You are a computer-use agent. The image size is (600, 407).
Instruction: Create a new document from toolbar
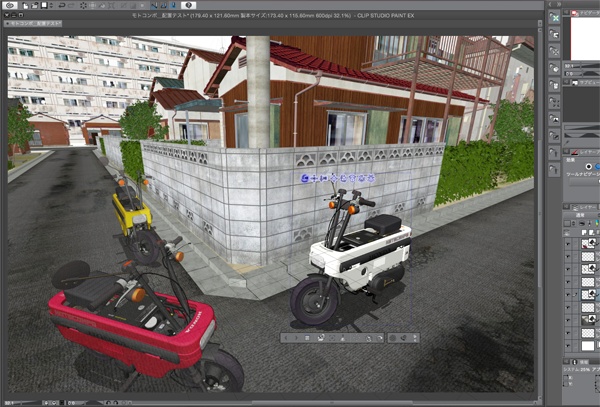pos(25,6)
